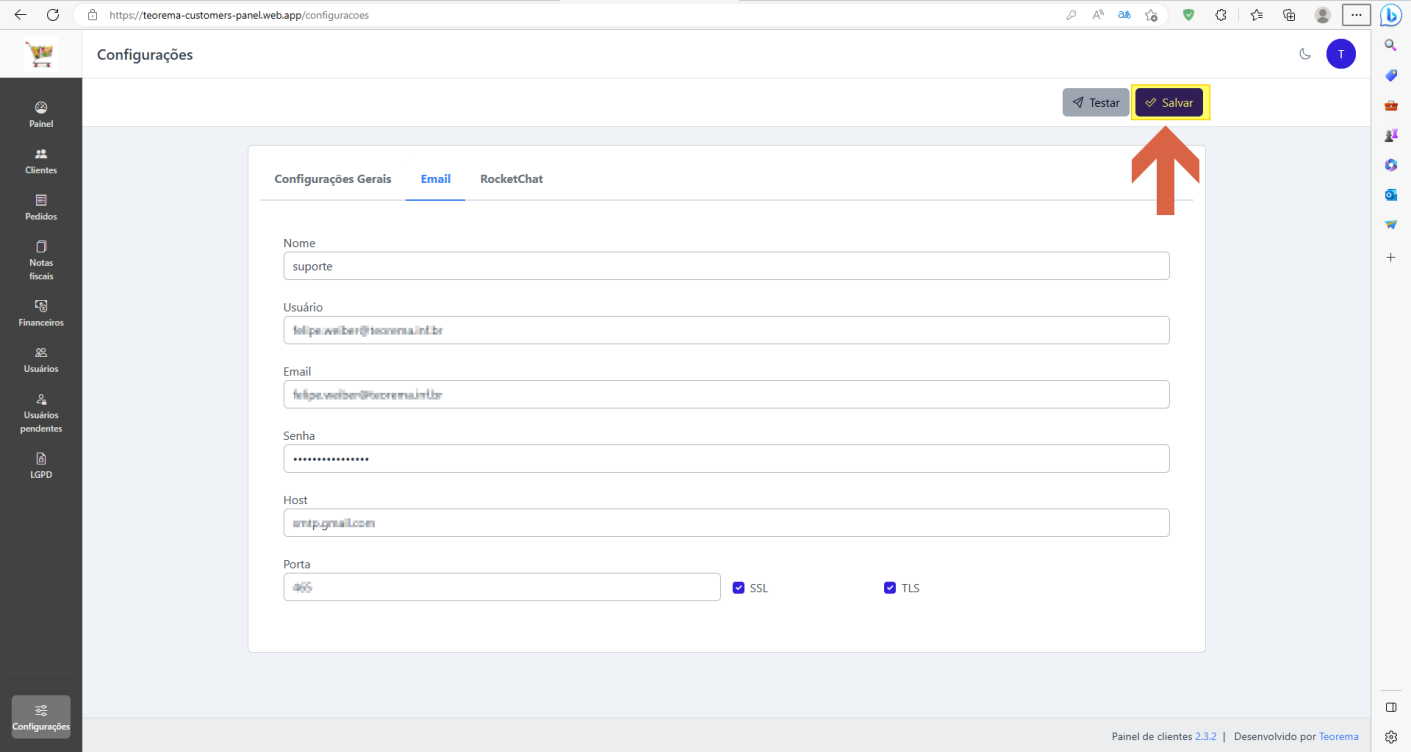This screenshot has height=752, width=1411.
Task: Open browser collections icon
Action: coord(1289,15)
